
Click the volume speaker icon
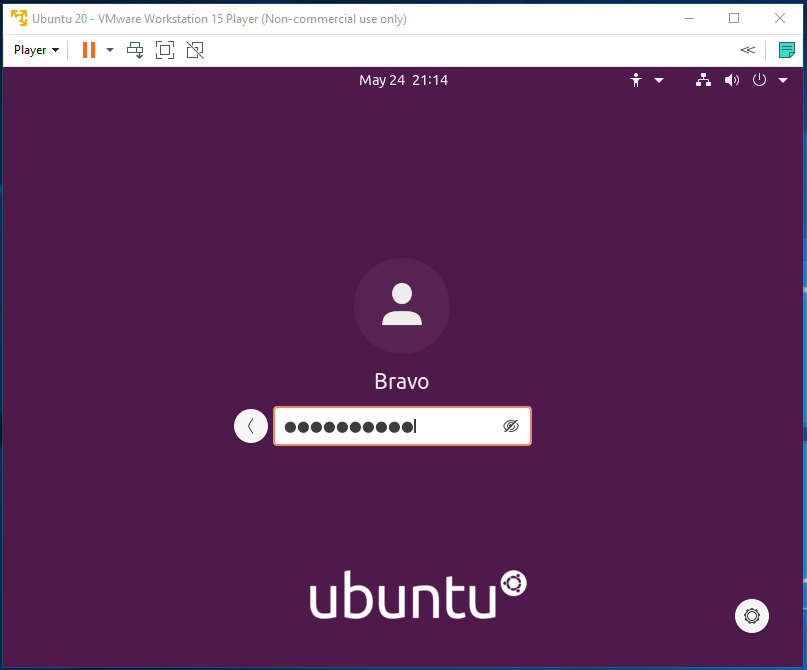tap(732, 80)
